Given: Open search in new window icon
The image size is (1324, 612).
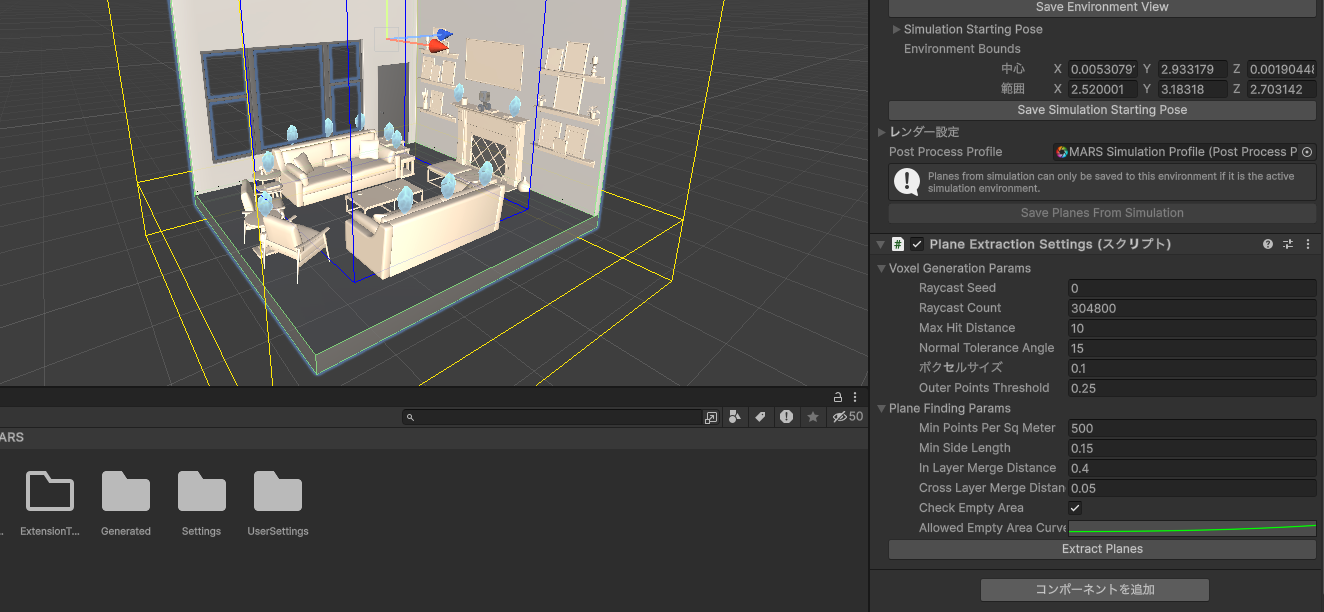Looking at the screenshot, I should tap(711, 417).
